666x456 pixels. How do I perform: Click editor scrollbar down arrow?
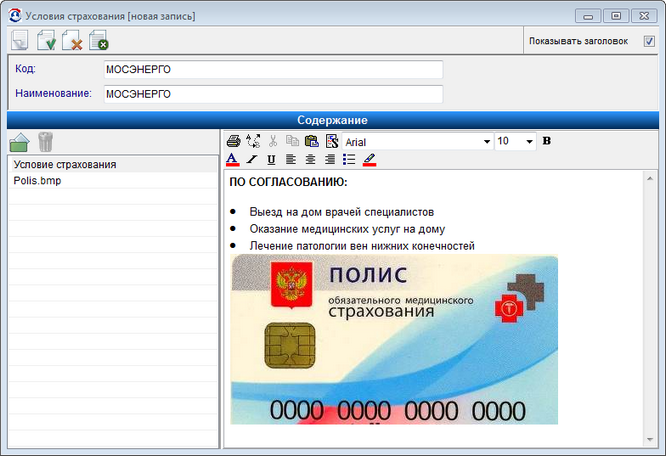(650, 440)
